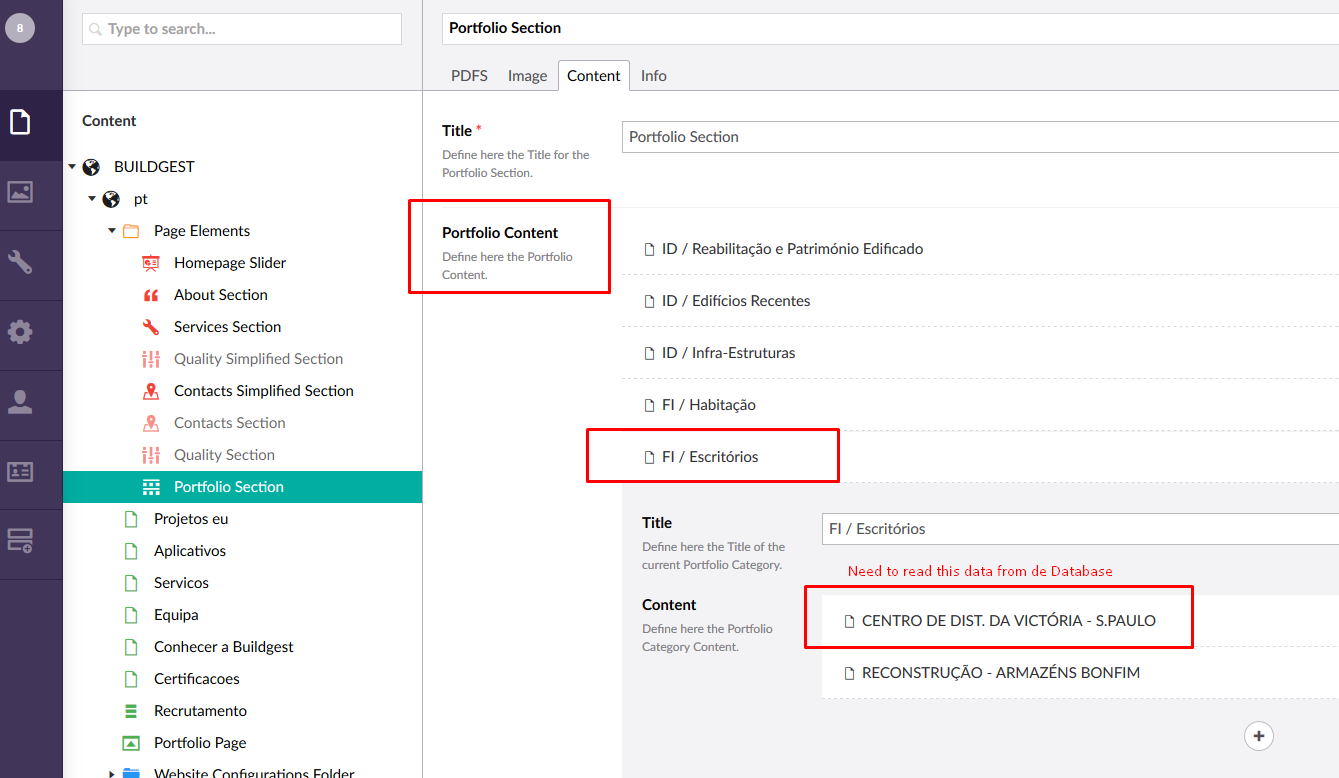1339x778 pixels.
Task: Click the Portfolio Section name field at top
Action: pyautogui.click(x=890, y=28)
